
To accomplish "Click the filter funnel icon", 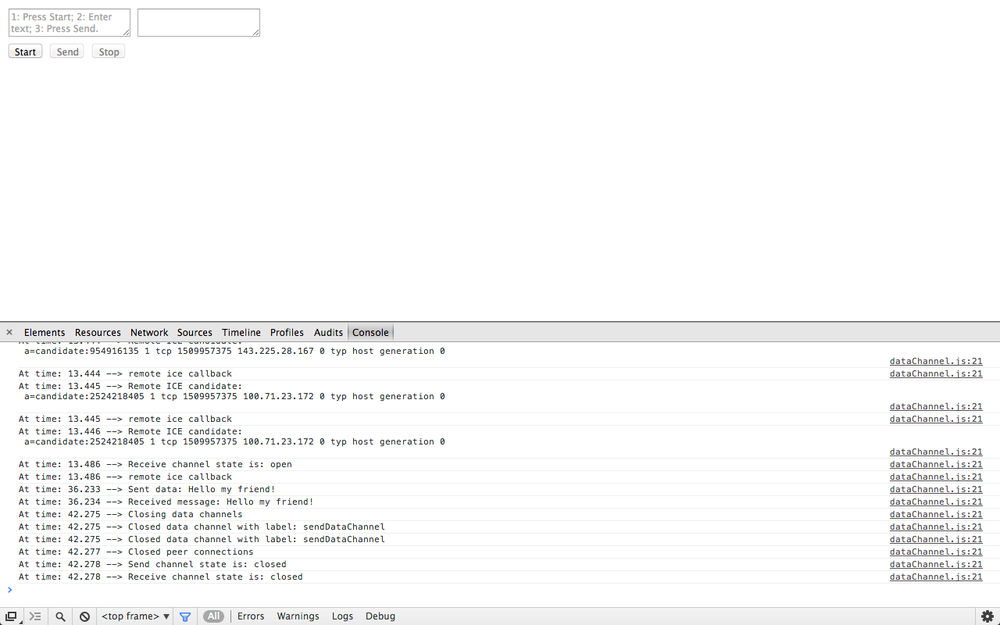I will pyautogui.click(x=186, y=616).
